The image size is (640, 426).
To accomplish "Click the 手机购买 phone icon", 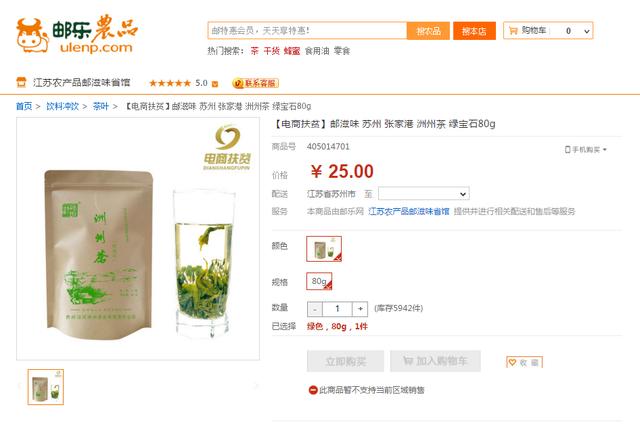I will point(567,149).
